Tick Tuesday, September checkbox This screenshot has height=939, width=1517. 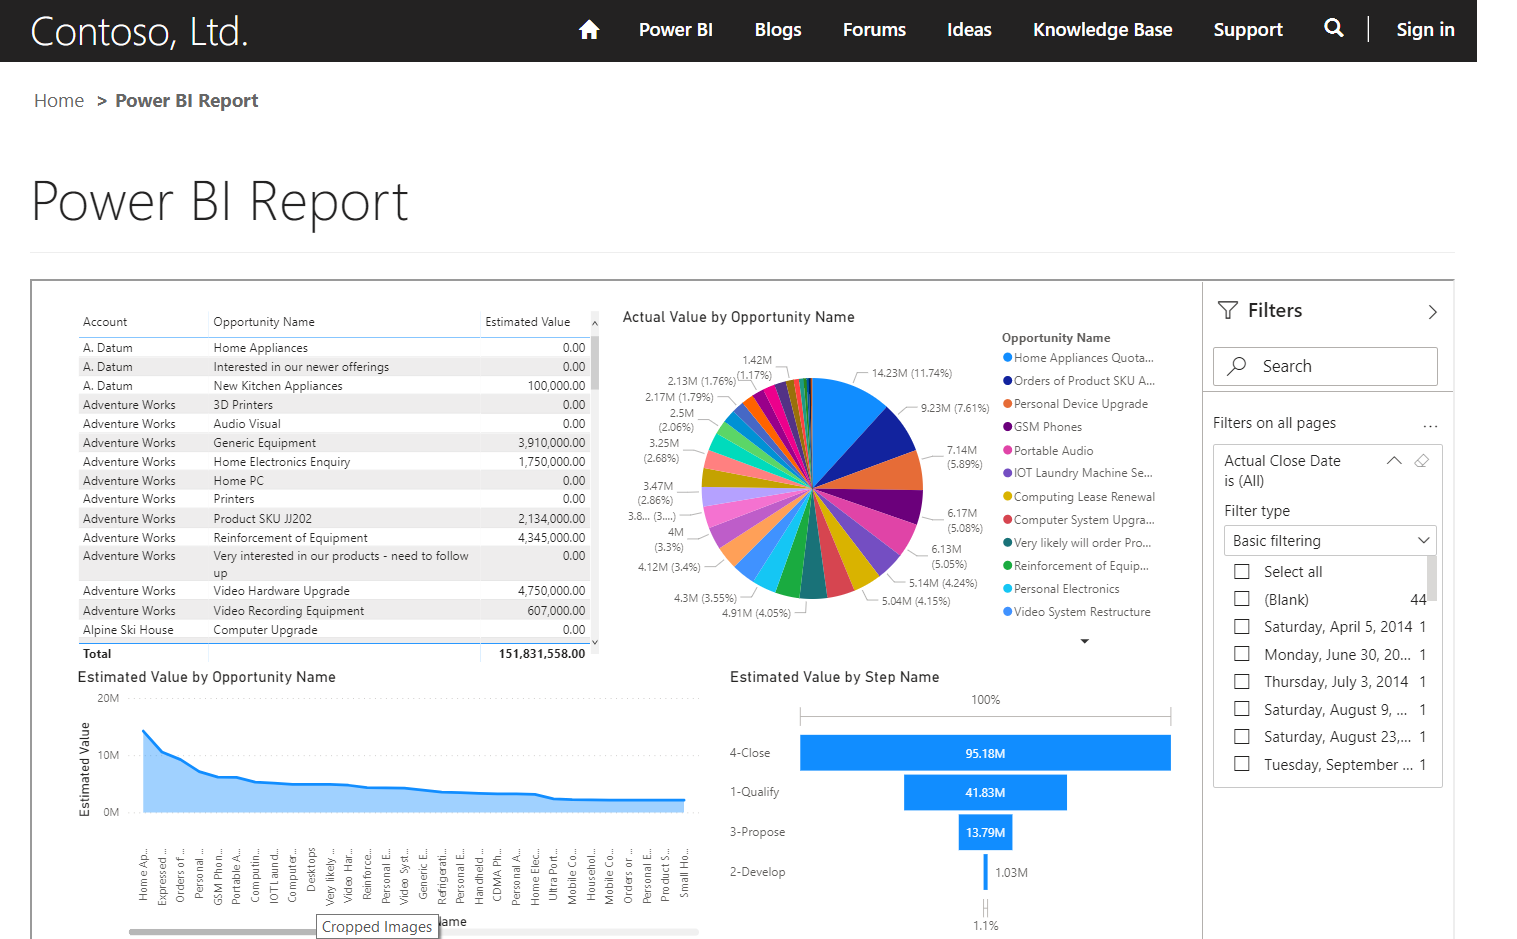tap(1242, 764)
